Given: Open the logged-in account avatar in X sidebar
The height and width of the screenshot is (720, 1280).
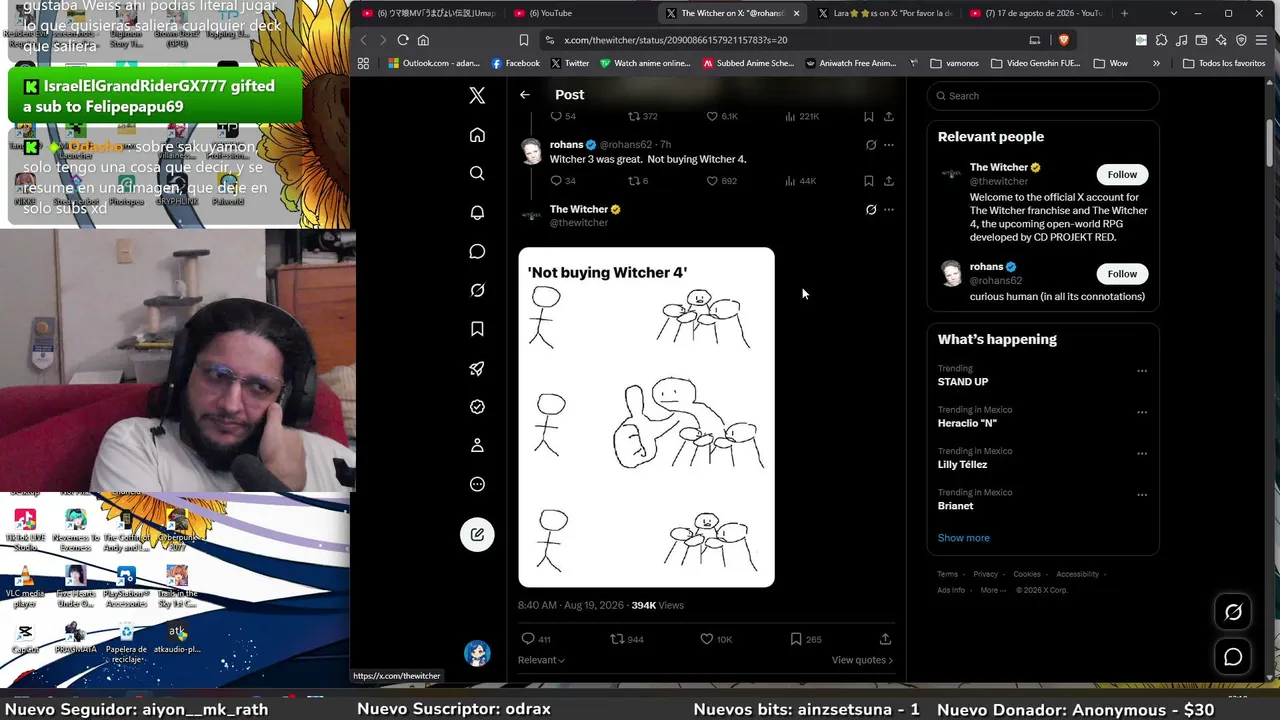Looking at the screenshot, I should 477,654.
